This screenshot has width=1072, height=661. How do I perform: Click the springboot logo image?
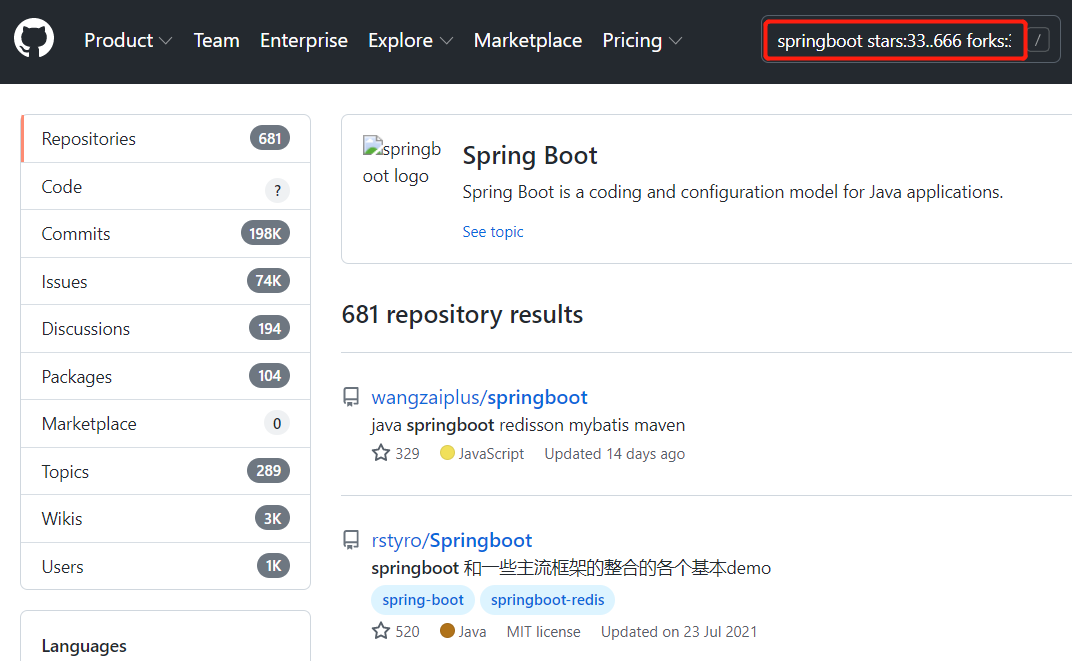pos(402,162)
